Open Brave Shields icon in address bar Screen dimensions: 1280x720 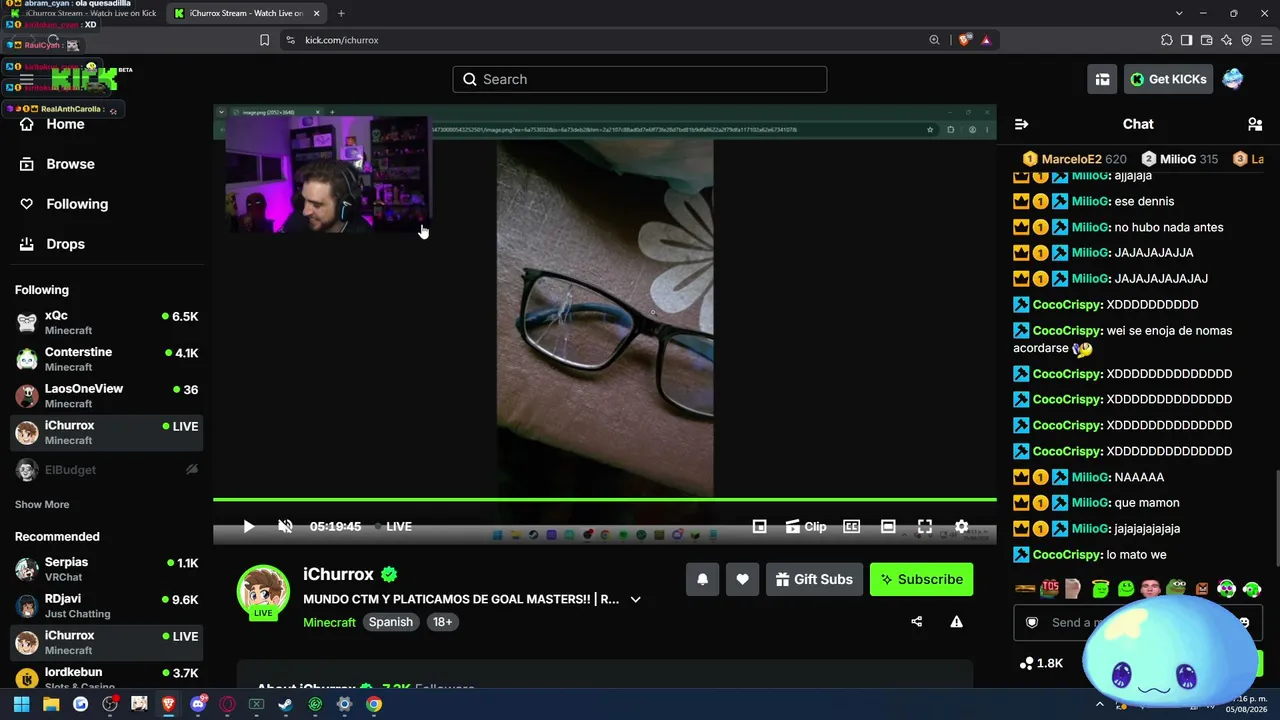(x=964, y=40)
